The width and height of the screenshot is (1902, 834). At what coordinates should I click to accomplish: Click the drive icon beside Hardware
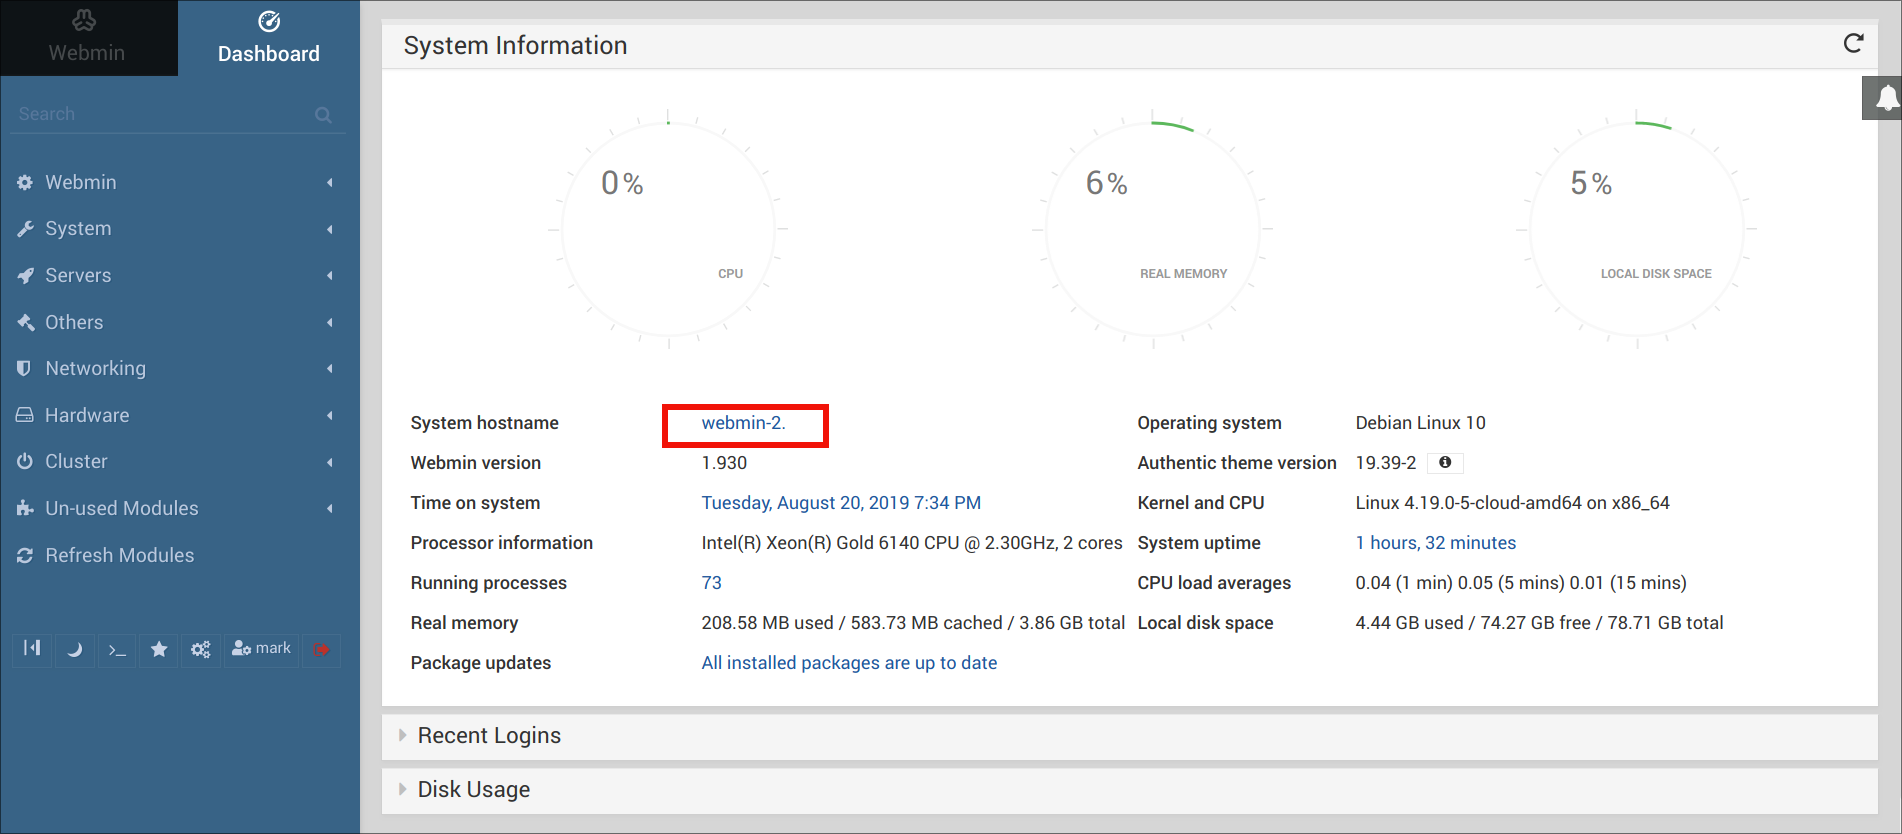pos(25,415)
